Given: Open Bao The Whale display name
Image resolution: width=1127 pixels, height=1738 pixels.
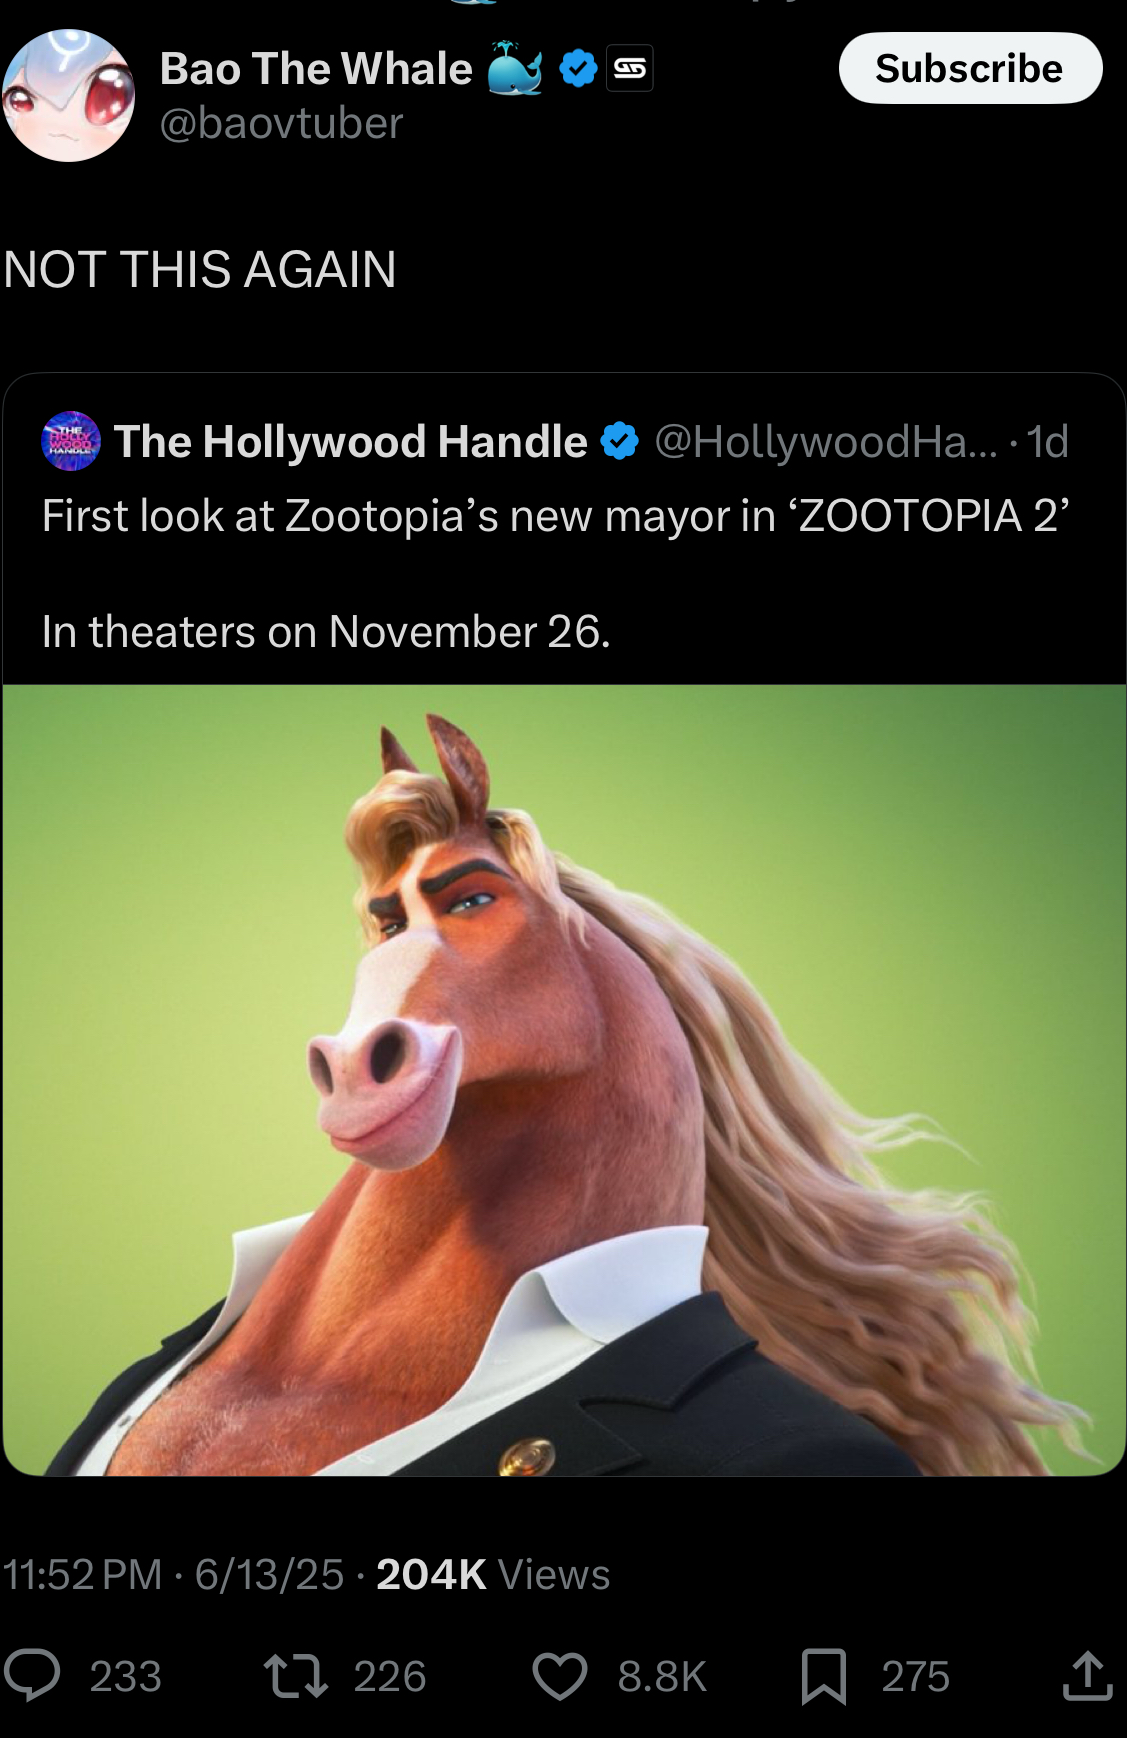Looking at the screenshot, I should (x=316, y=69).
